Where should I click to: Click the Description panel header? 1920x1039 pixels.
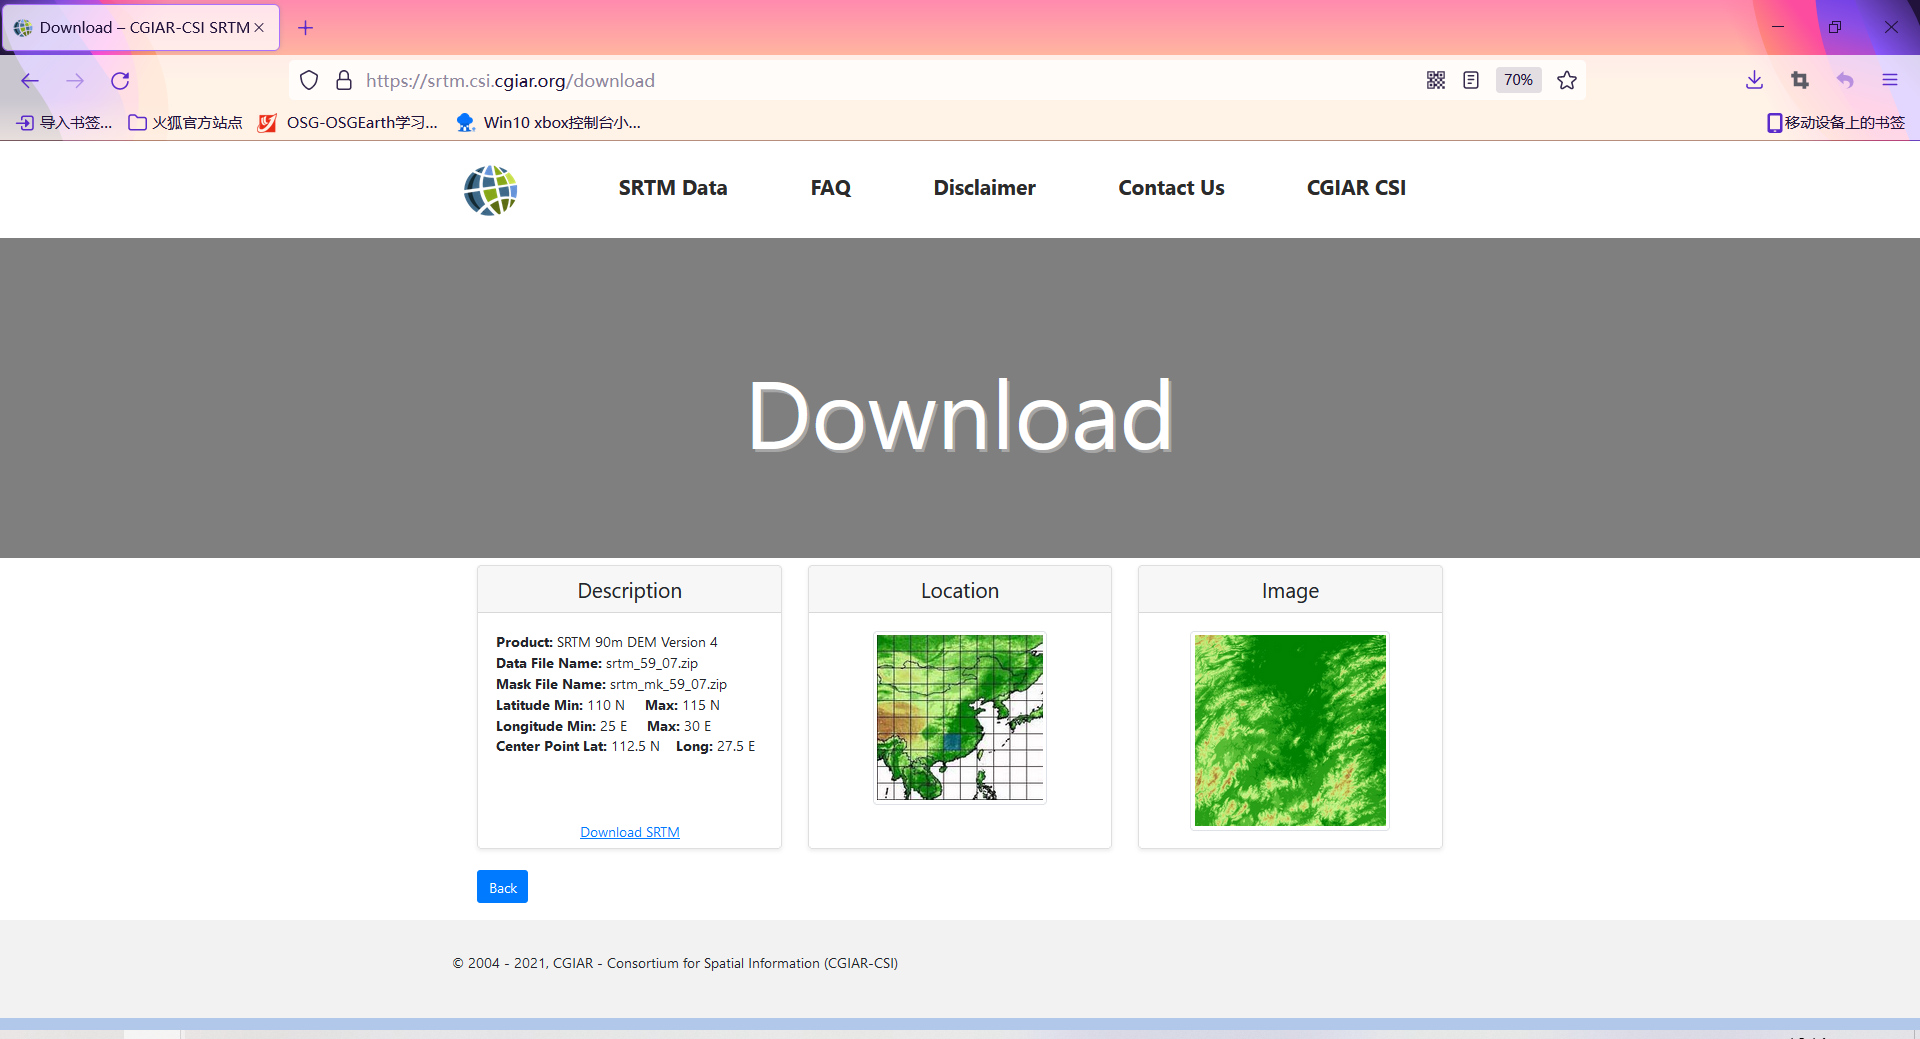(x=629, y=590)
